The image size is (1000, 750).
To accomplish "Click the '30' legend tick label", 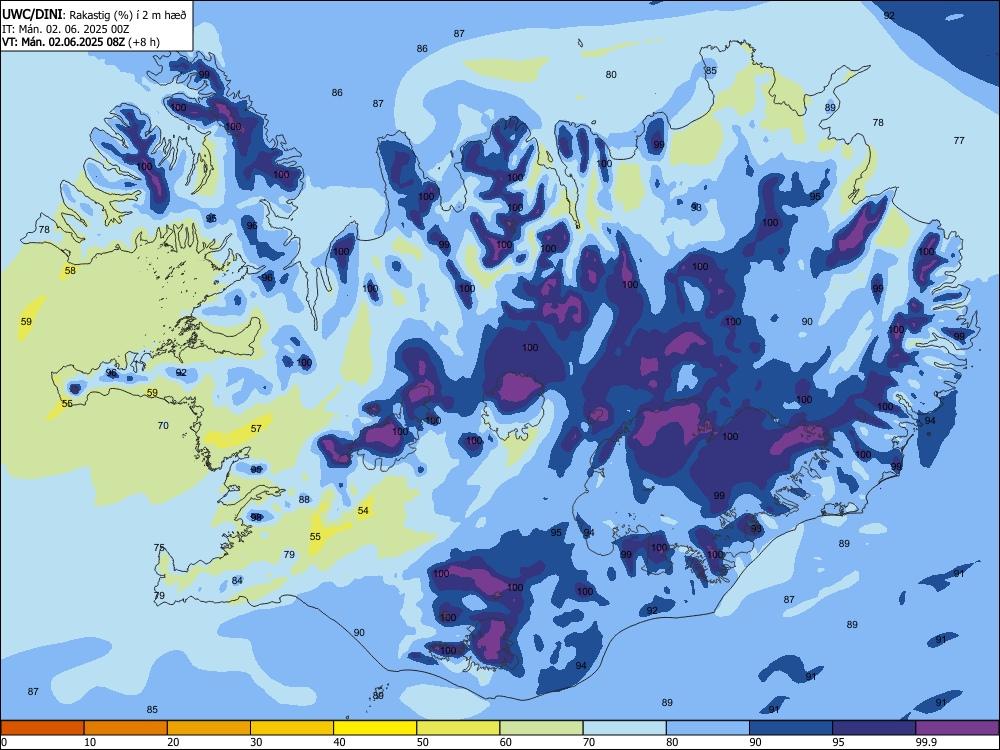I will click(x=256, y=742).
